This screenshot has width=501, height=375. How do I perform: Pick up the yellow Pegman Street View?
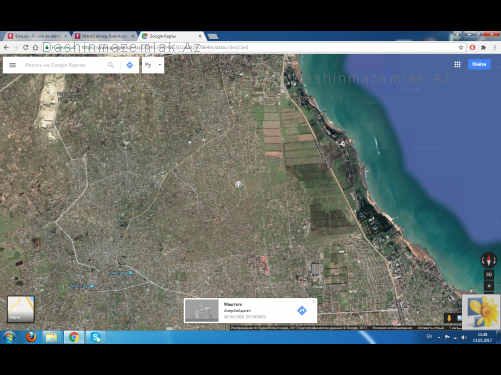(x=449, y=318)
